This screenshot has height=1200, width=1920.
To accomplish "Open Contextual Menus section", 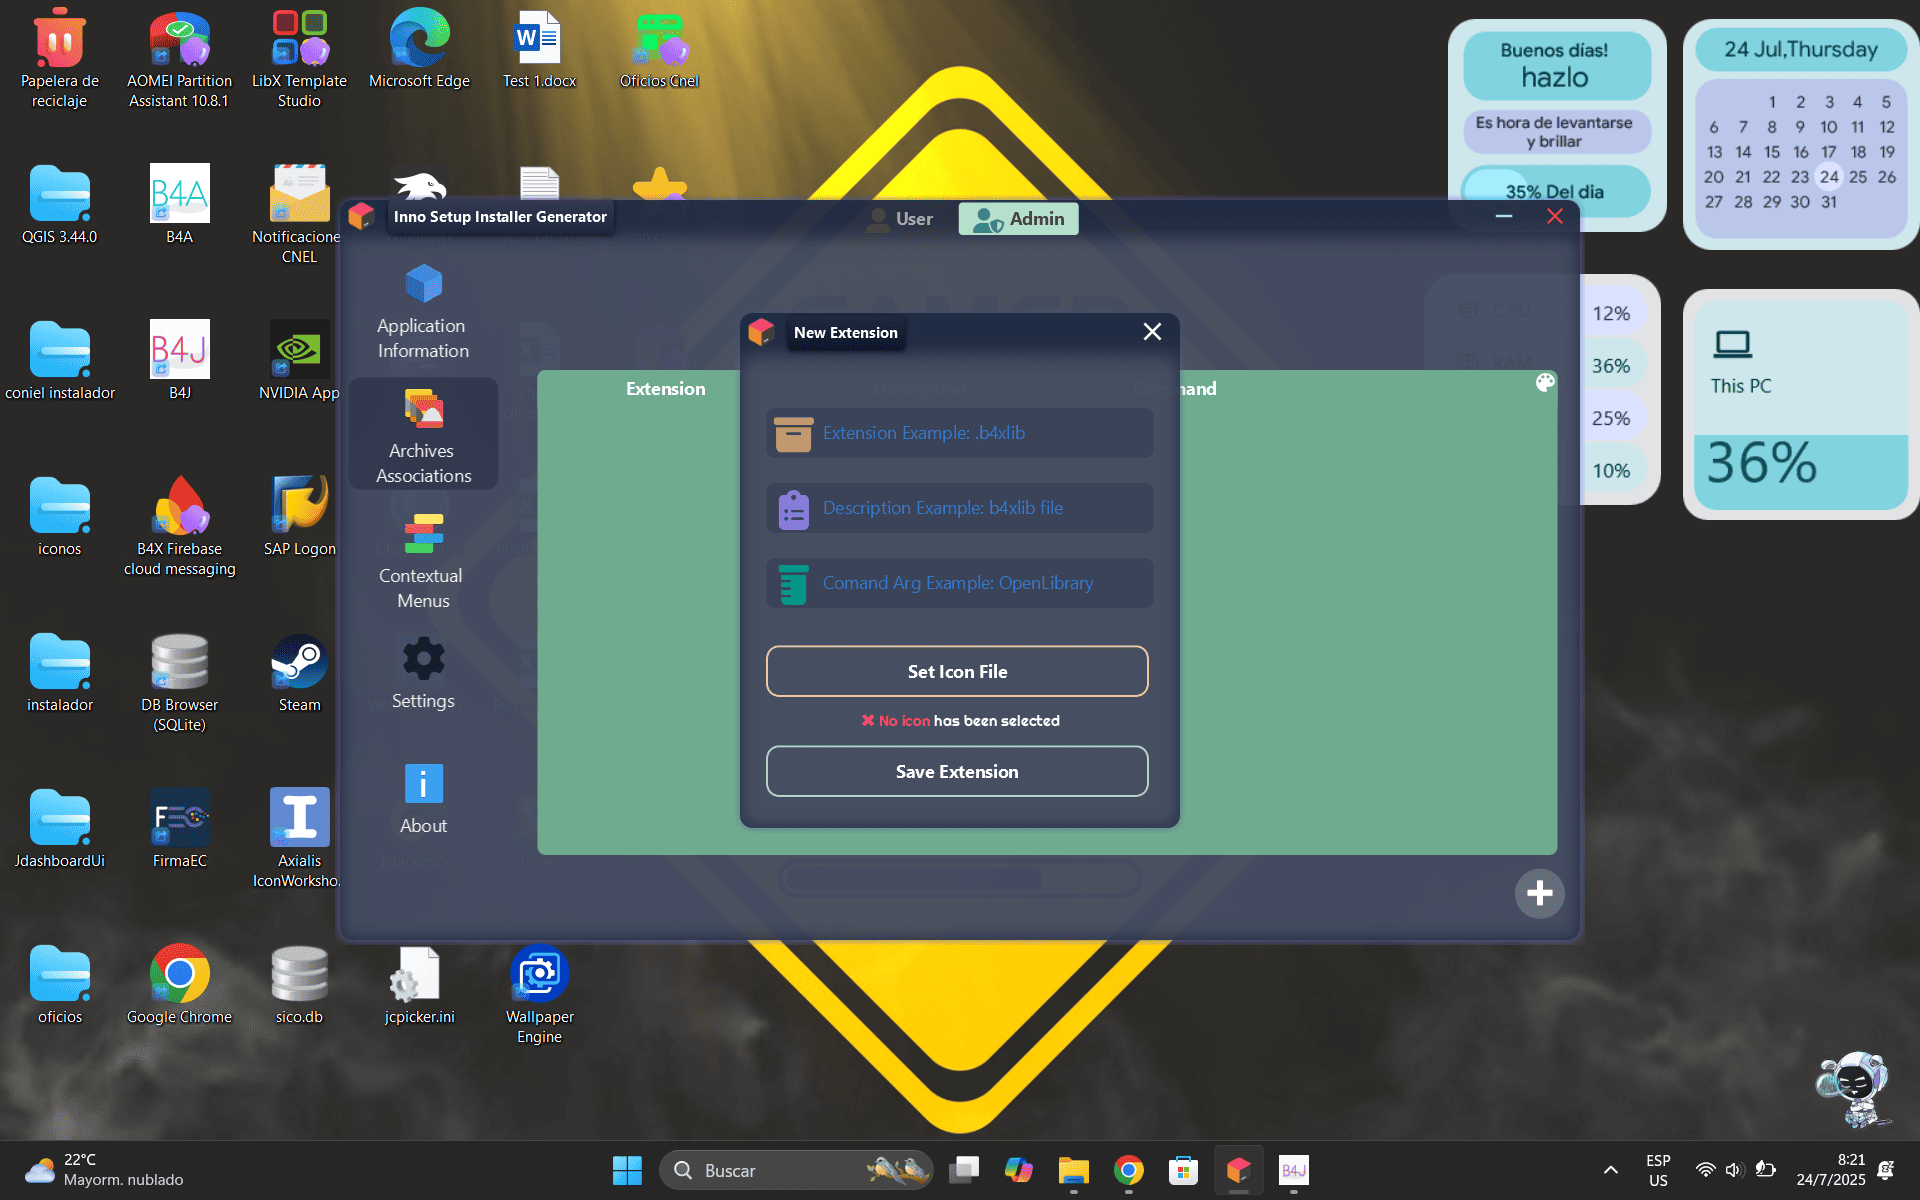I will (423, 561).
